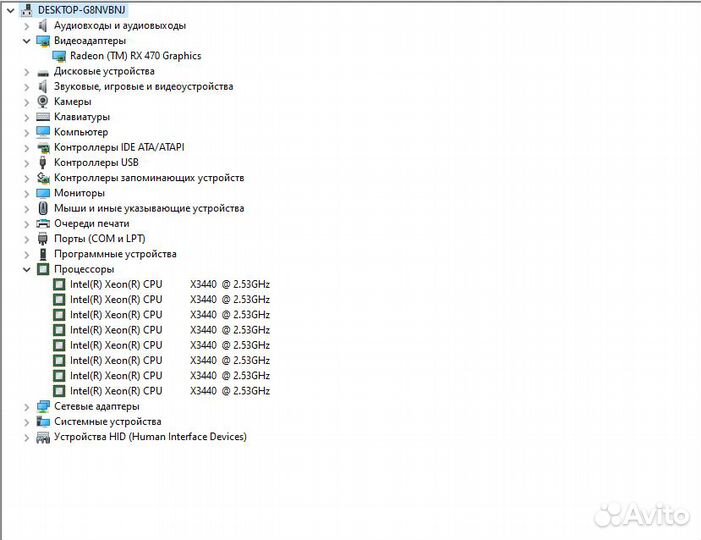
Task: Click the Устройства HID icon
Action: point(43,437)
